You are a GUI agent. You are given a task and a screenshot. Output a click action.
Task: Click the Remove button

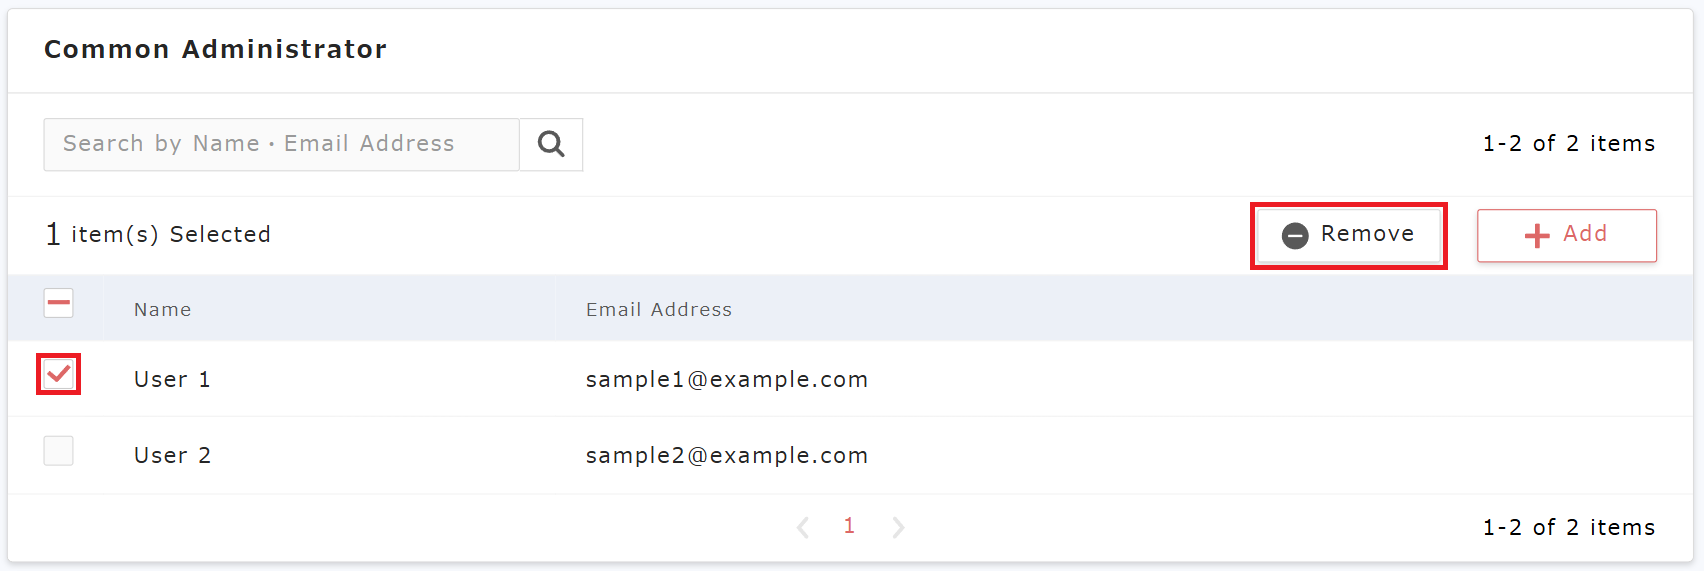[1348, 235]
